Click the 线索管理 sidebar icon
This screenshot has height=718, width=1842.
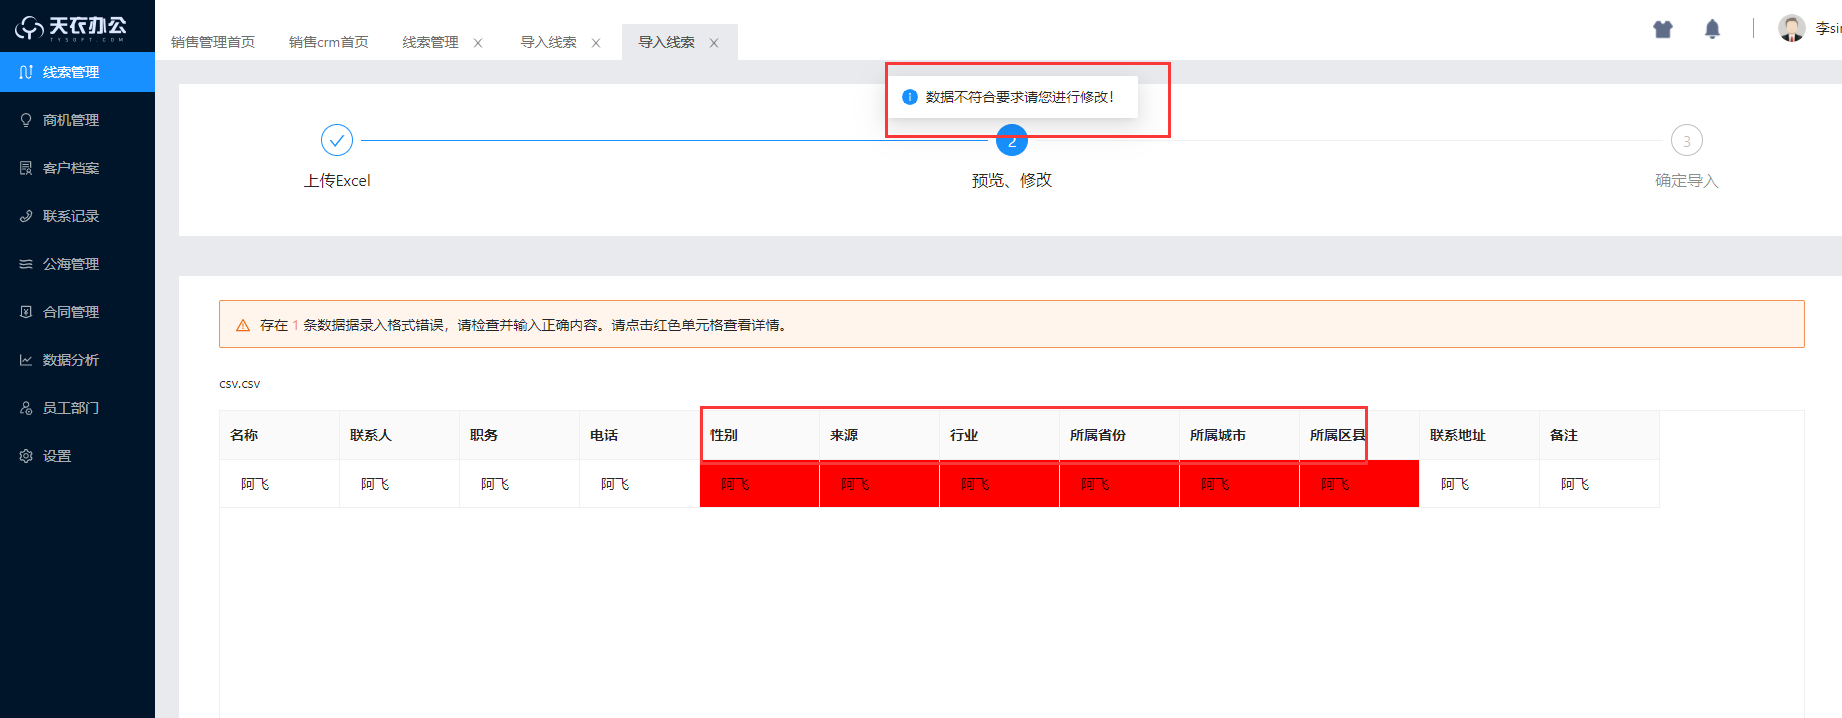tap(26, 72)
